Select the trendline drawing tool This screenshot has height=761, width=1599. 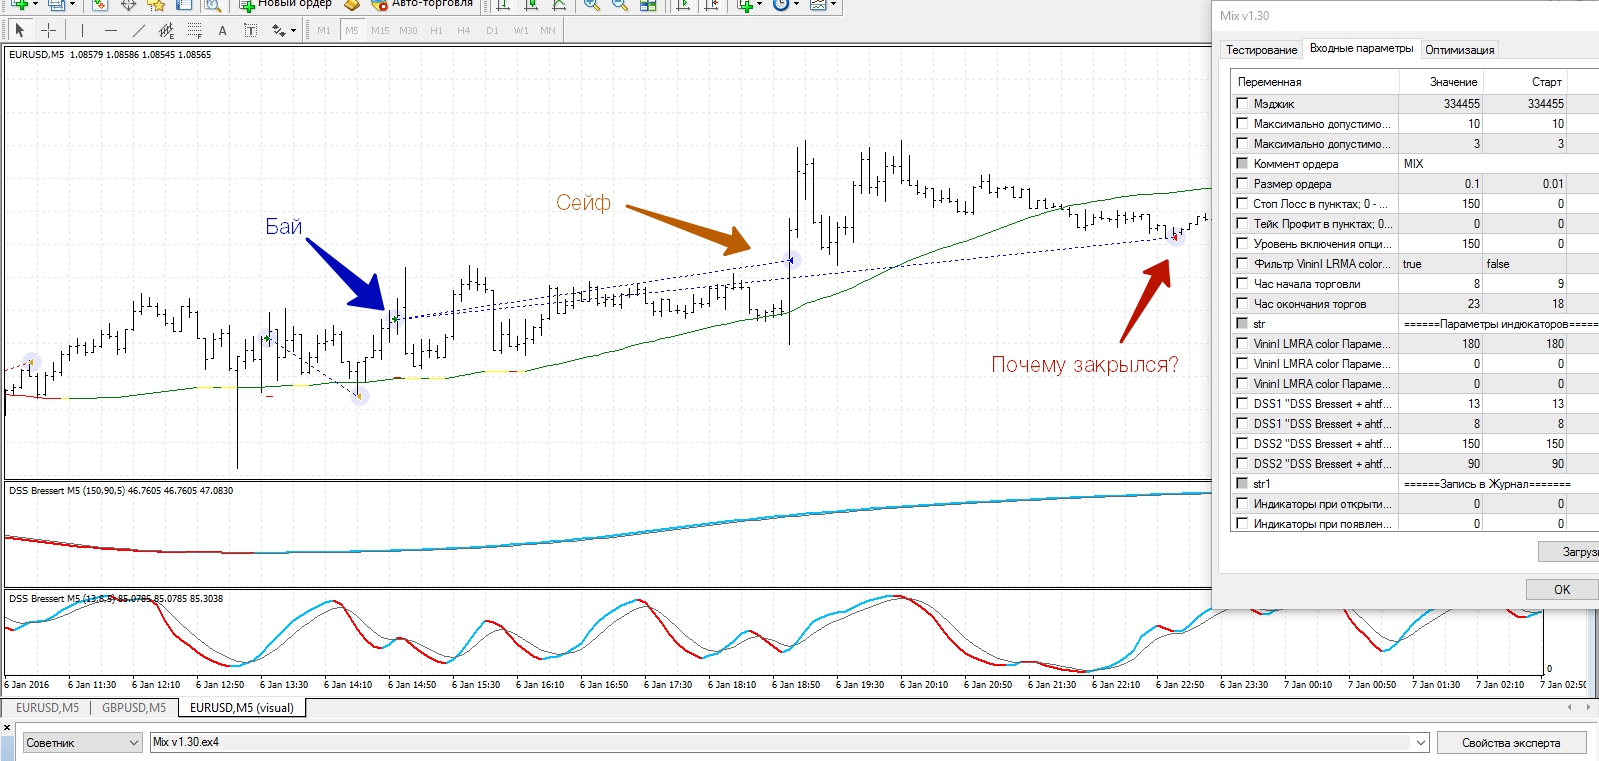click(x=138, y=30)
